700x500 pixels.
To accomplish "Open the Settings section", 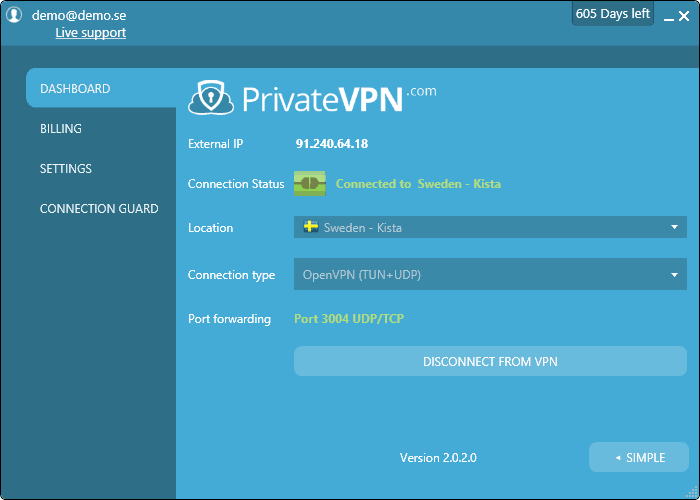I will pos(66,169).
